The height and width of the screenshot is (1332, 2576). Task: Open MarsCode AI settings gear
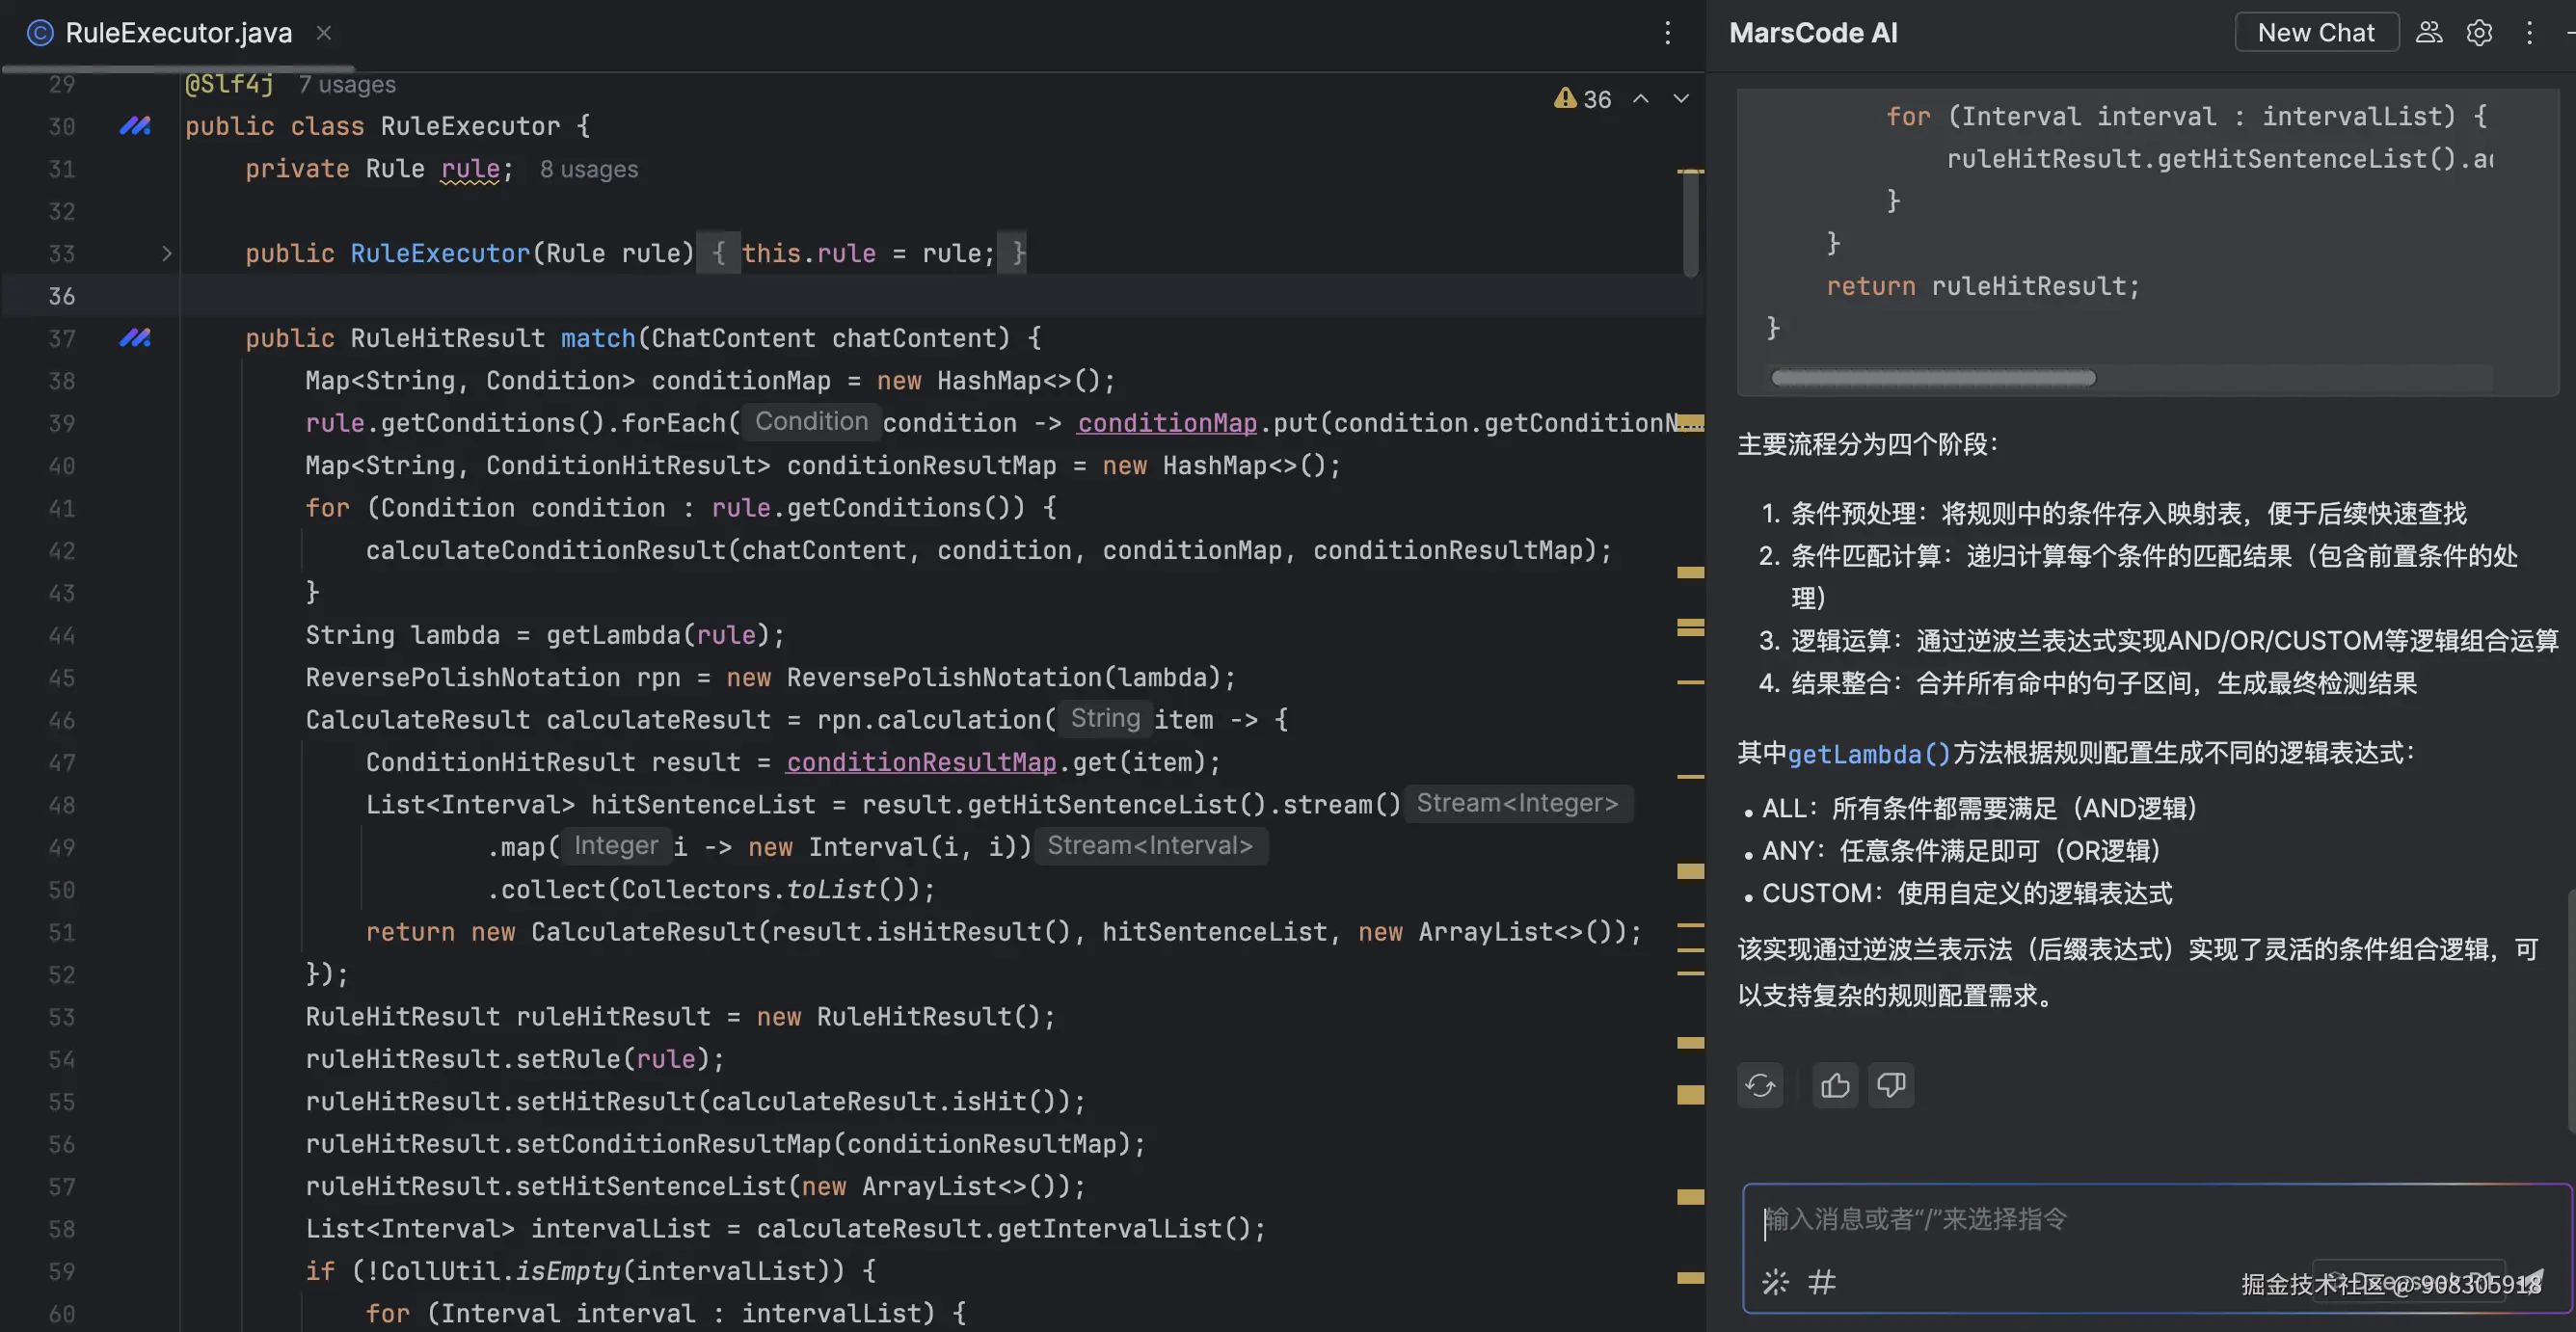(x=2479, y=33)
